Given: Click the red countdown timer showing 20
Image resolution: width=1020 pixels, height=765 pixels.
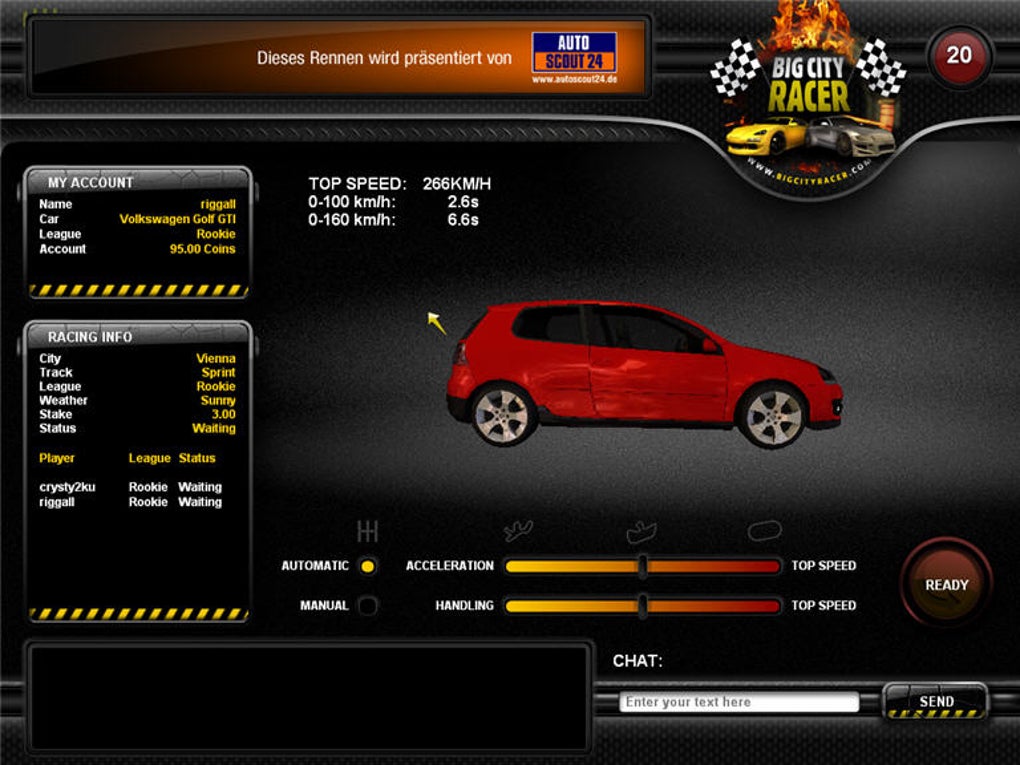Looking at the screenshot, I should pyautogui.click(x=960, y=56).
